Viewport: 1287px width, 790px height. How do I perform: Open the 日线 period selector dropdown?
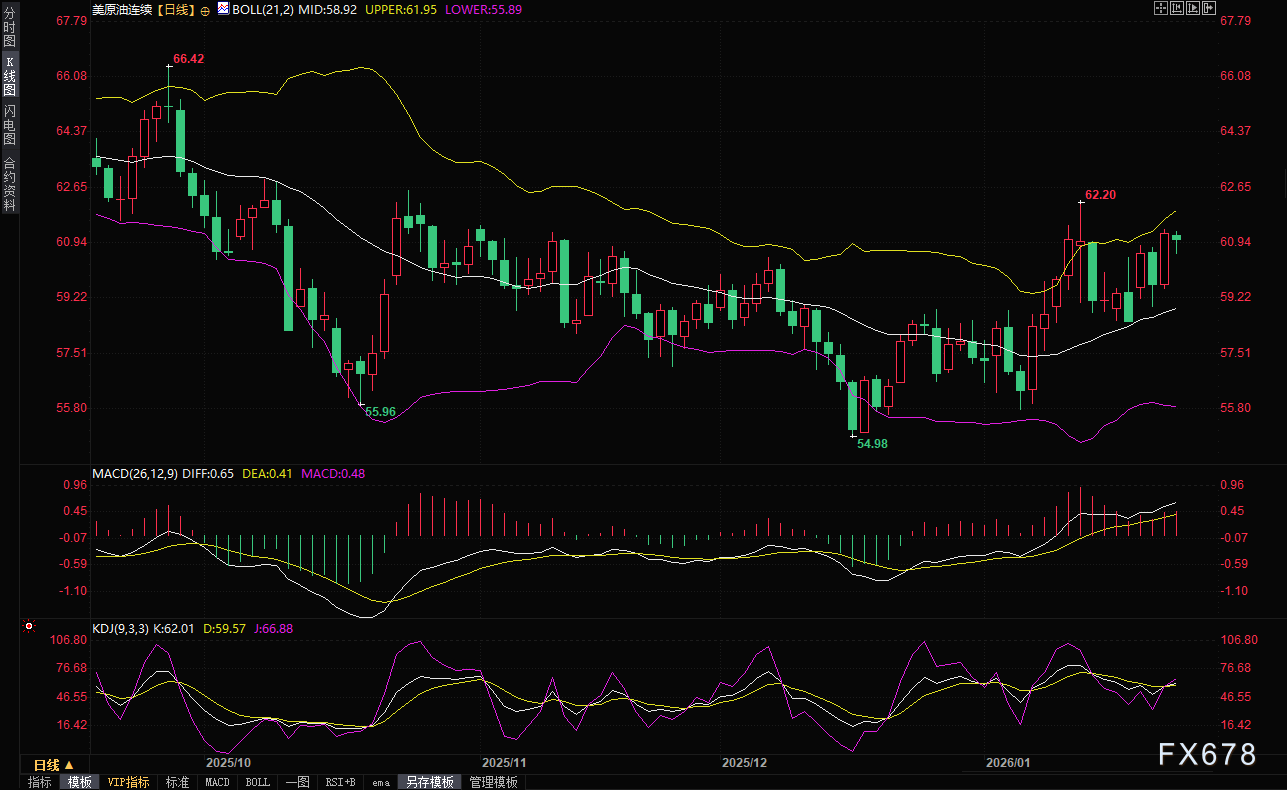47,765
